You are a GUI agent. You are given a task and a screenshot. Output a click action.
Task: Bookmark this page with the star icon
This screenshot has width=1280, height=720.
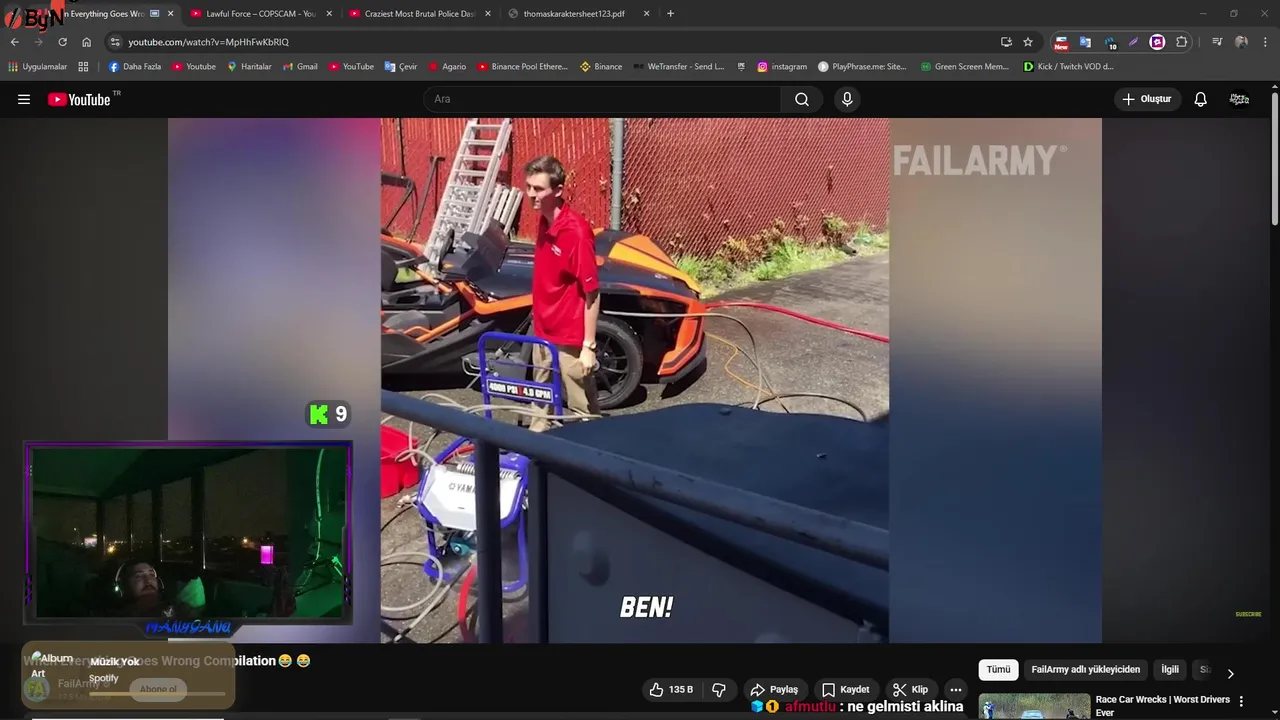(1027, 42)
